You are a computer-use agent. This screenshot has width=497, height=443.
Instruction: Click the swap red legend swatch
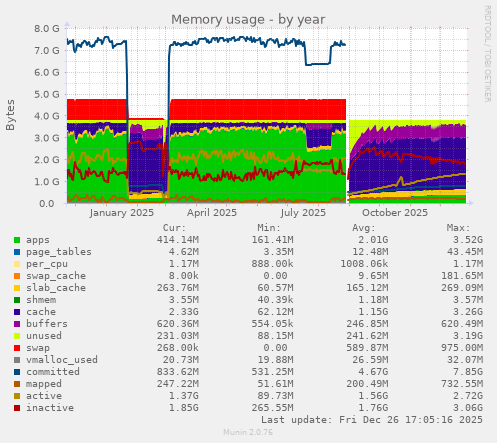tap(17, 348)
